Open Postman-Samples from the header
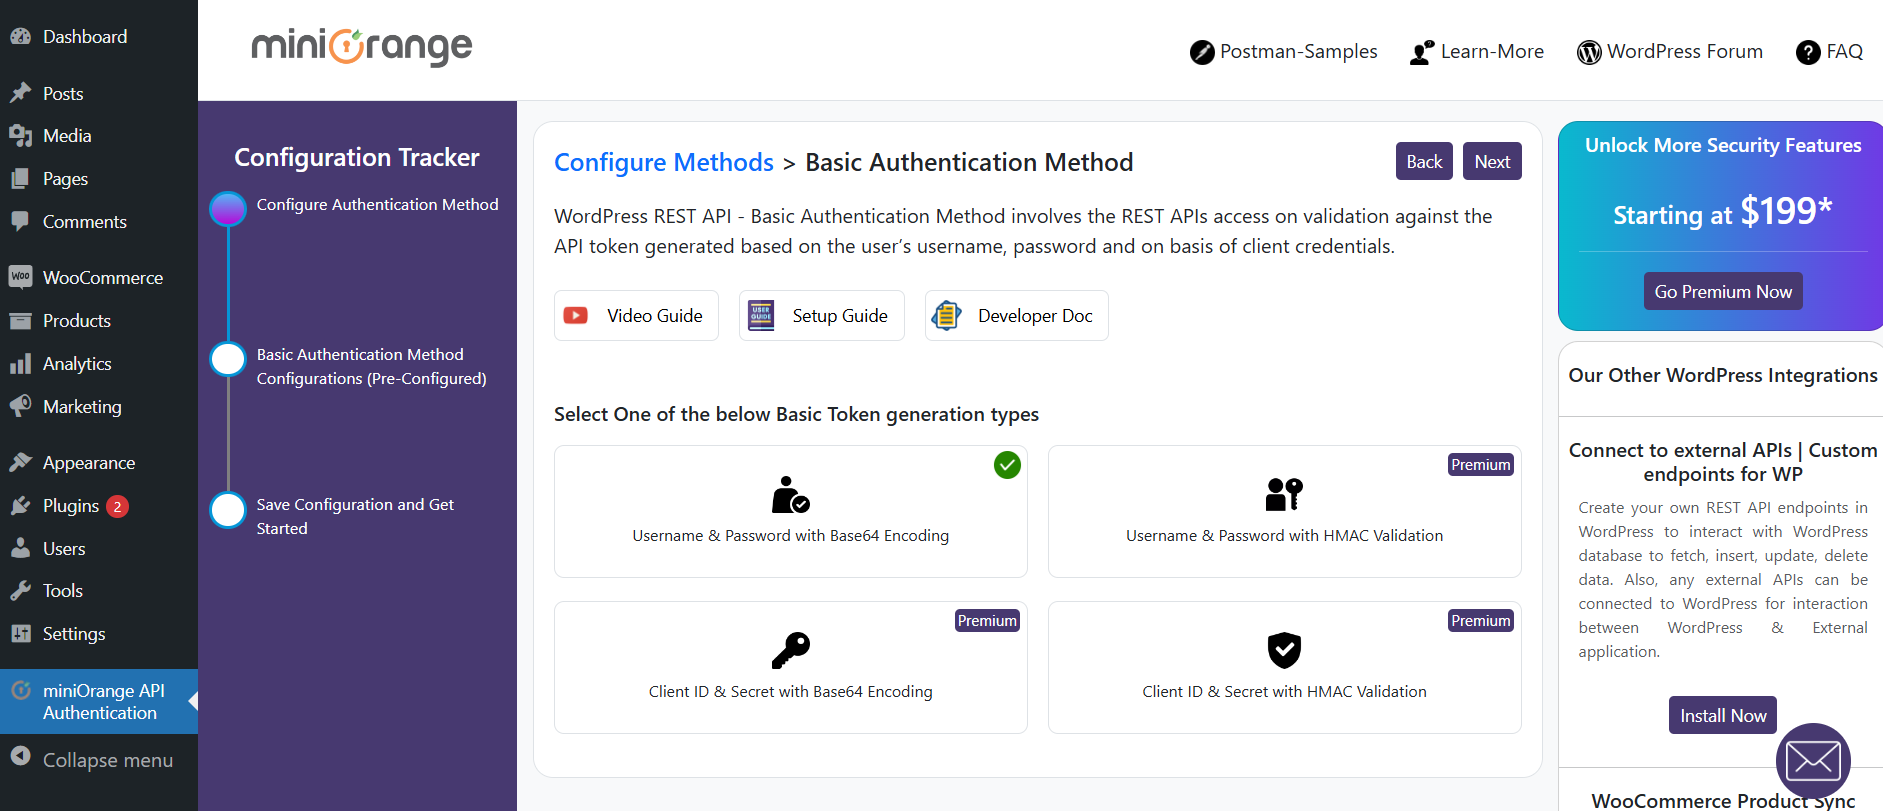The height and width of the screenshot is (811, 1883). click(1283, 52)
